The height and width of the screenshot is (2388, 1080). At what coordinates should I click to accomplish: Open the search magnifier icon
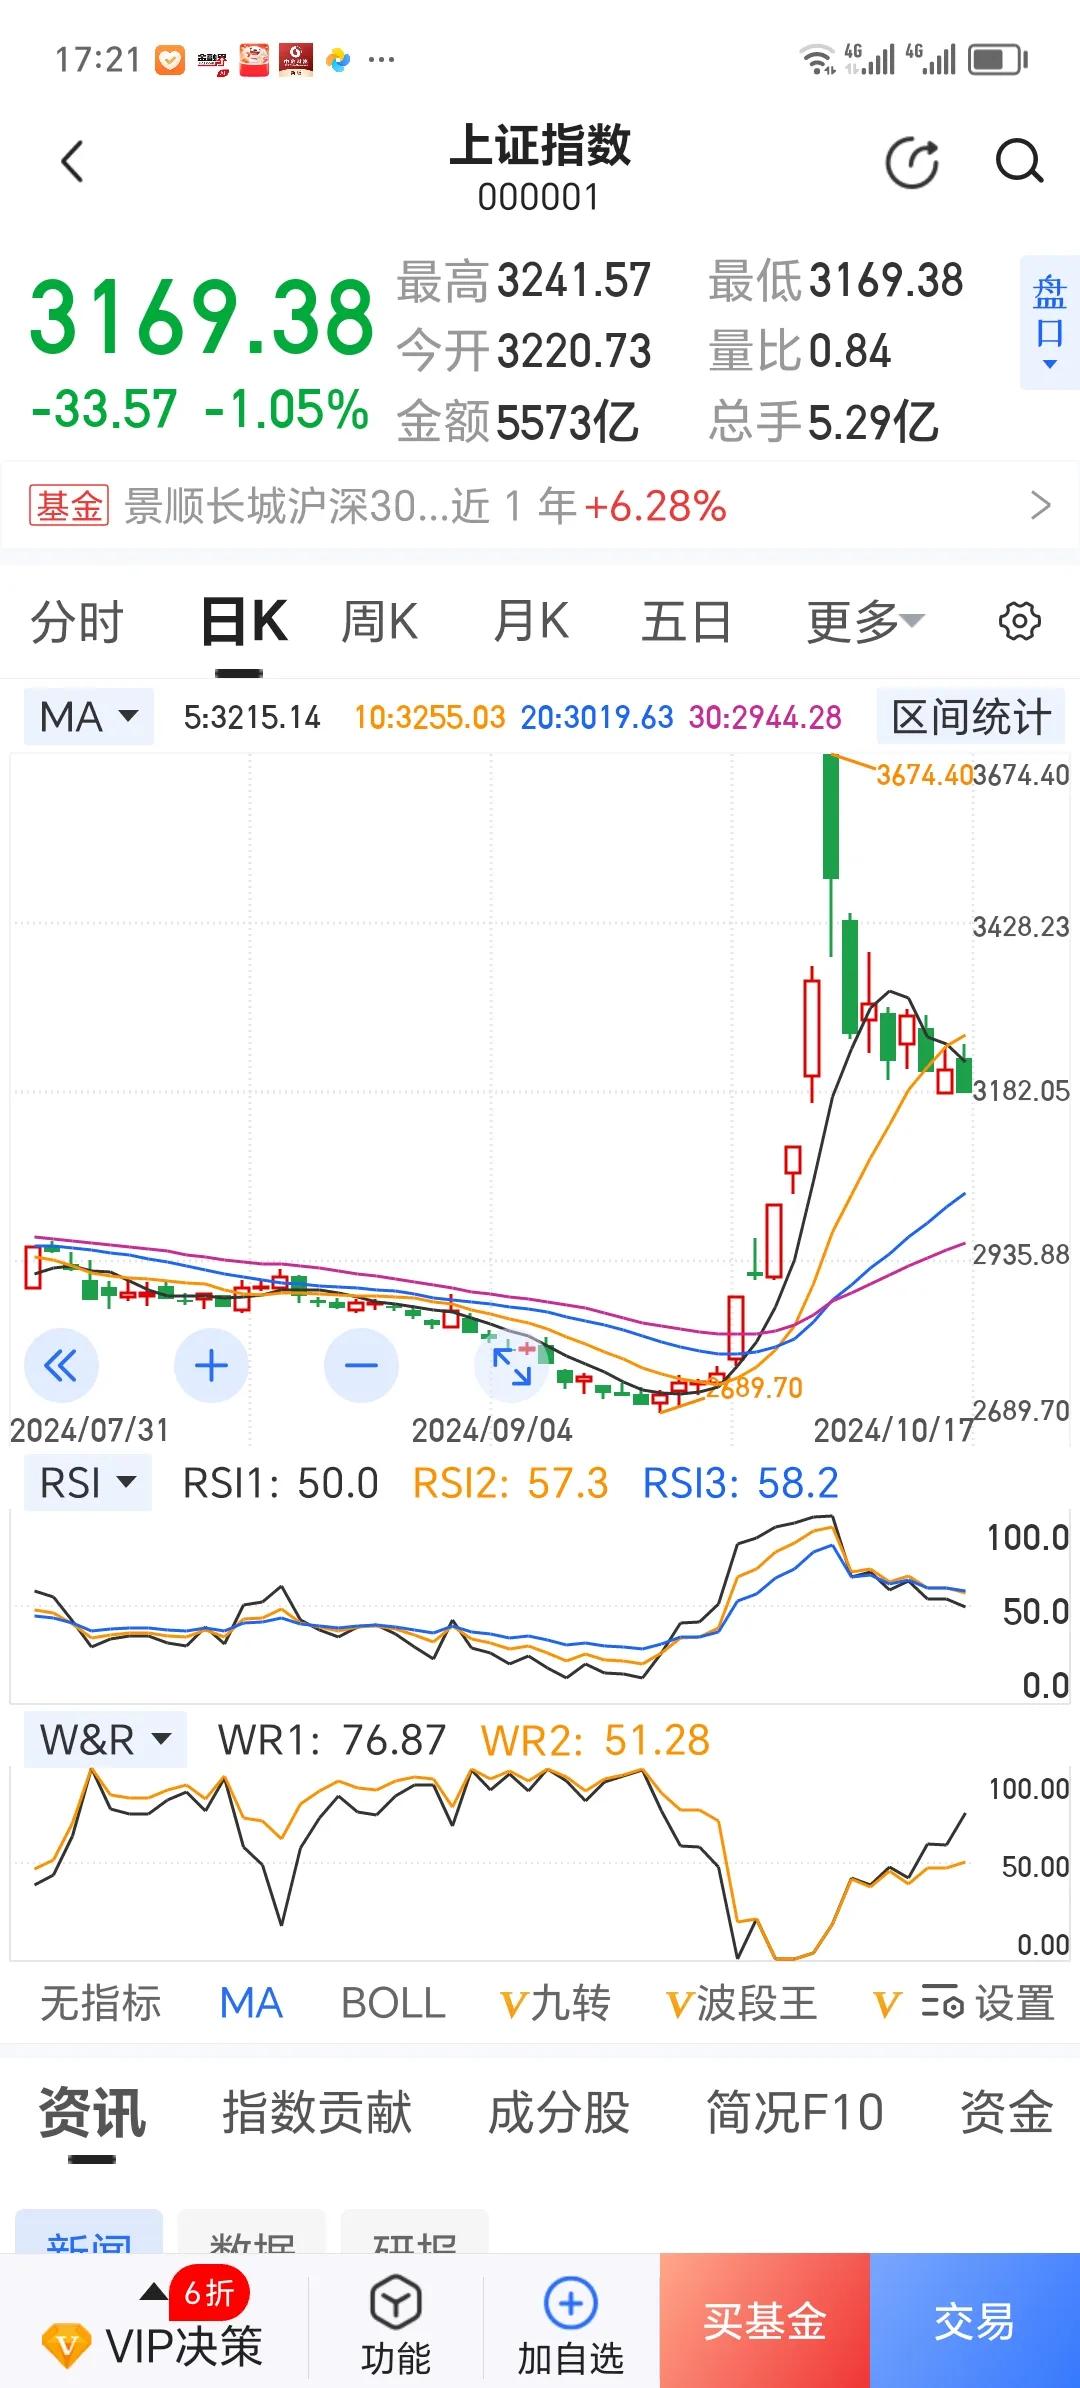point(1019,161)
